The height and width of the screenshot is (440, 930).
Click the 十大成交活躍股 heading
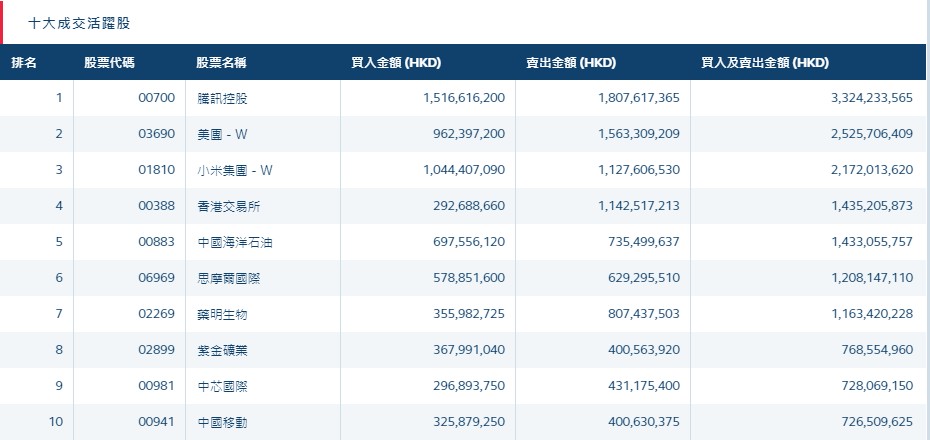[x=79, y=24]
